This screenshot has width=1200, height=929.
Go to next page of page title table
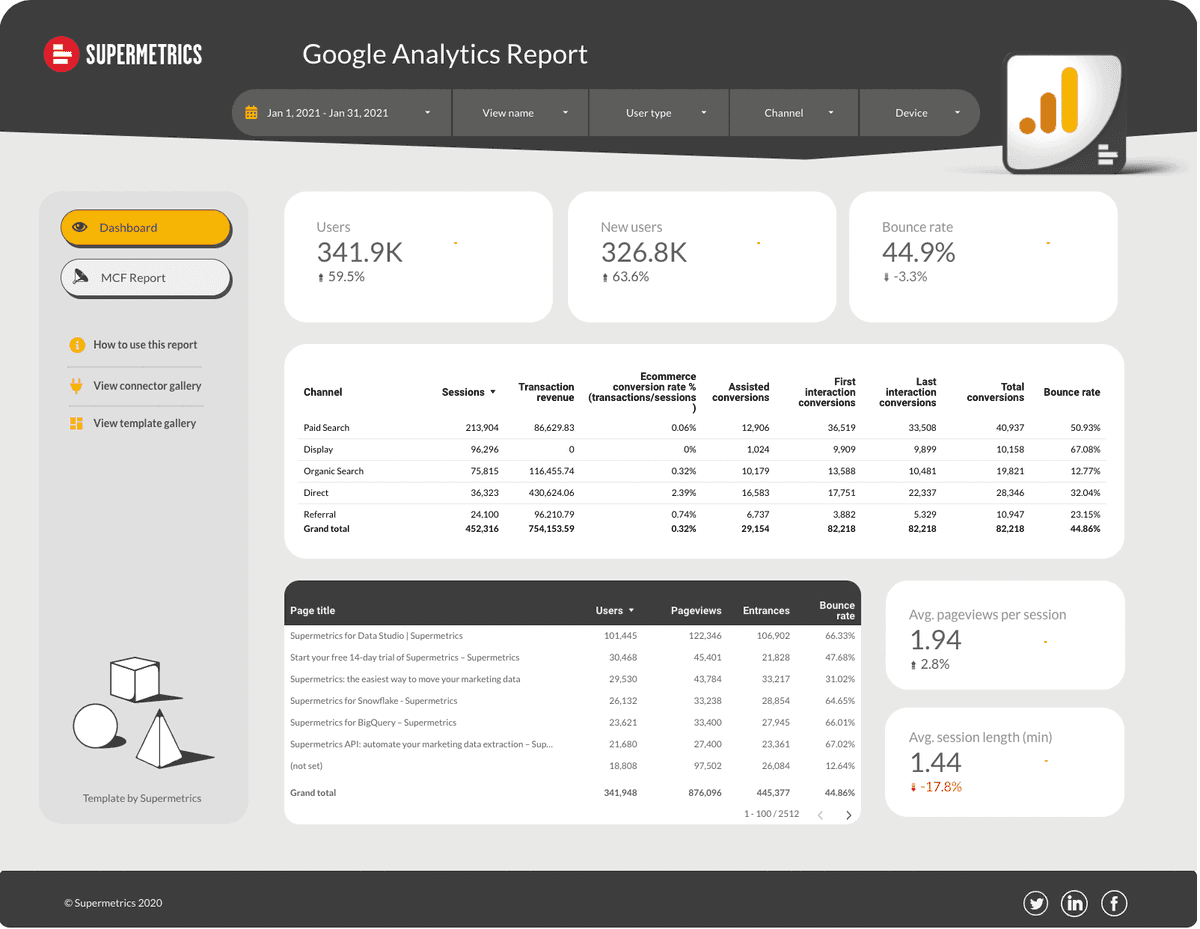click(x=849, y=815)
